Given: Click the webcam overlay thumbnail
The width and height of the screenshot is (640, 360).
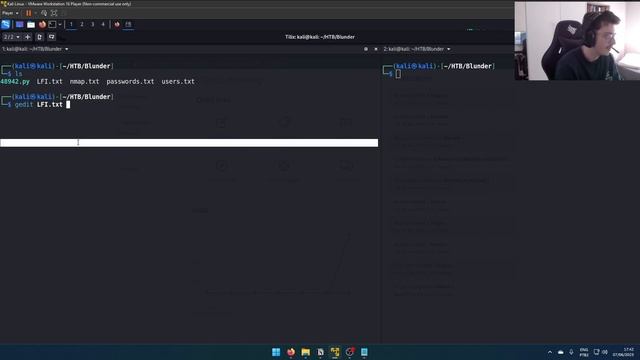Looking at the screenshot, I should [x=577, y=41].
